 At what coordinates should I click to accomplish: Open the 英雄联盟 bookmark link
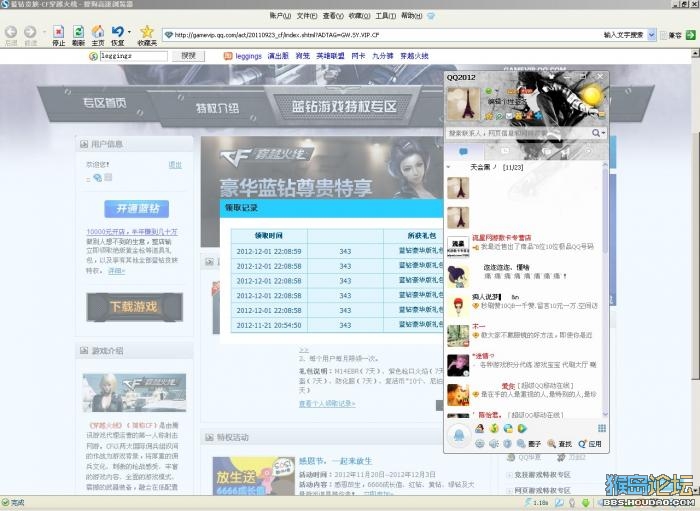coord(330,56)
